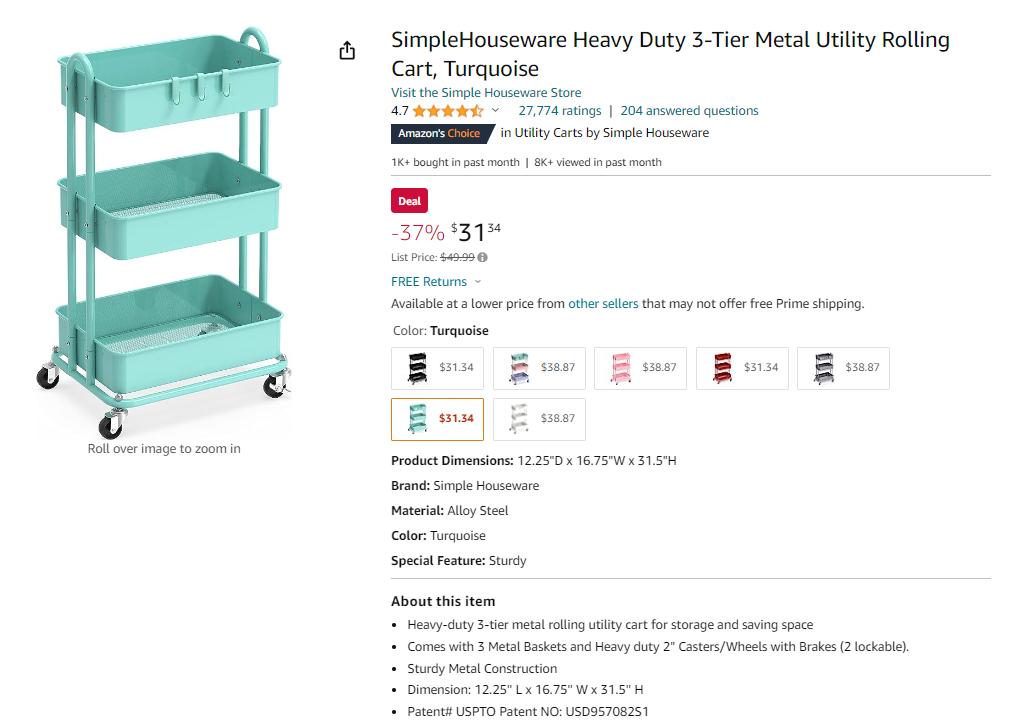Click the star rating icons
This screenshot has height=724, width=1012.
(x=448, y=111)
